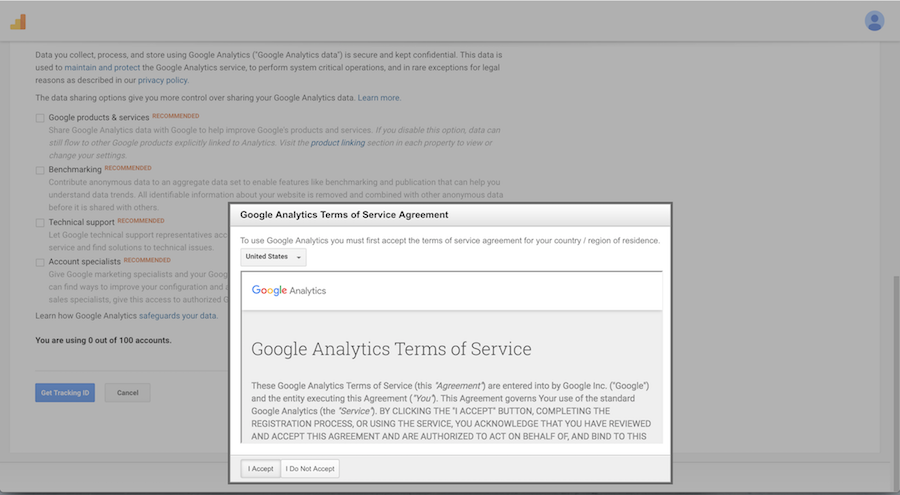Enable Google products & services checkbox
This screenshot has height=495, width=900.
click(40, 118)
